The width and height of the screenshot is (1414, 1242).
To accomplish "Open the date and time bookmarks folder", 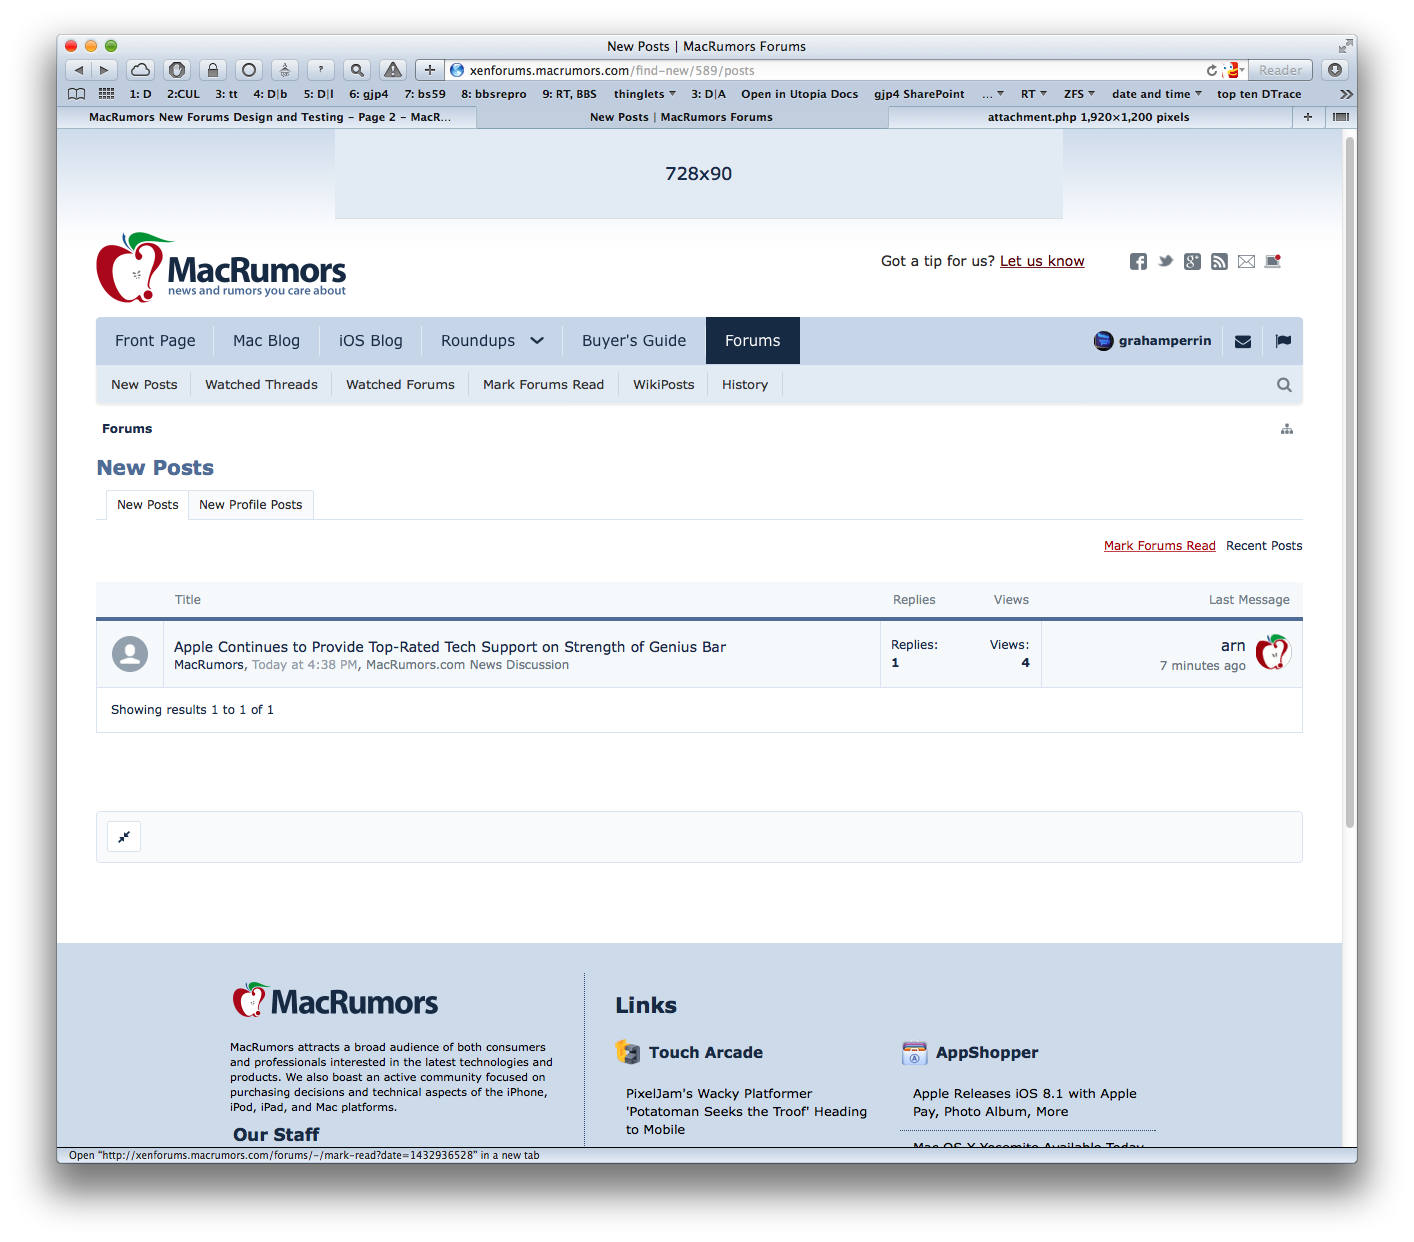I will [x=1157, y=94].
